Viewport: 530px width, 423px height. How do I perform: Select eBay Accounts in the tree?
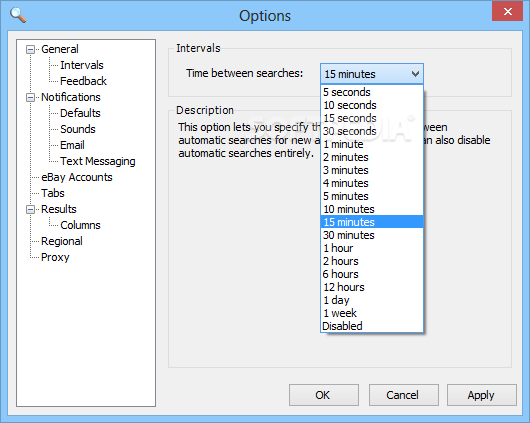point(77,177)
